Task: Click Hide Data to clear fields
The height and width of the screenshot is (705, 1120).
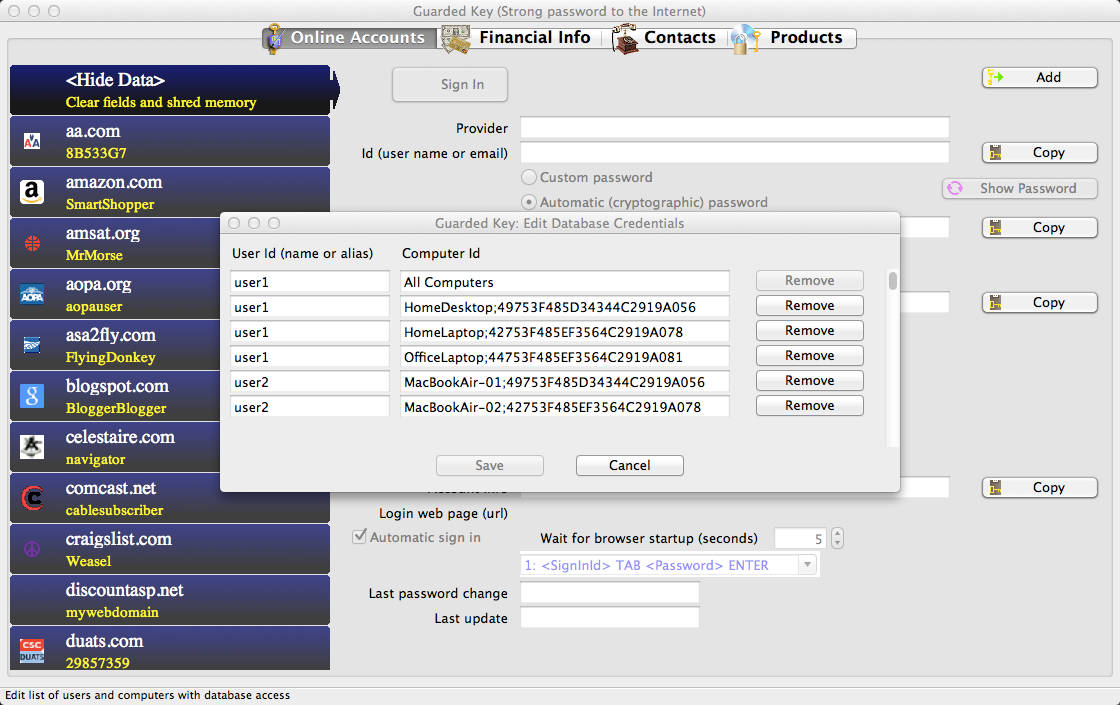Action: coord(170,90)
